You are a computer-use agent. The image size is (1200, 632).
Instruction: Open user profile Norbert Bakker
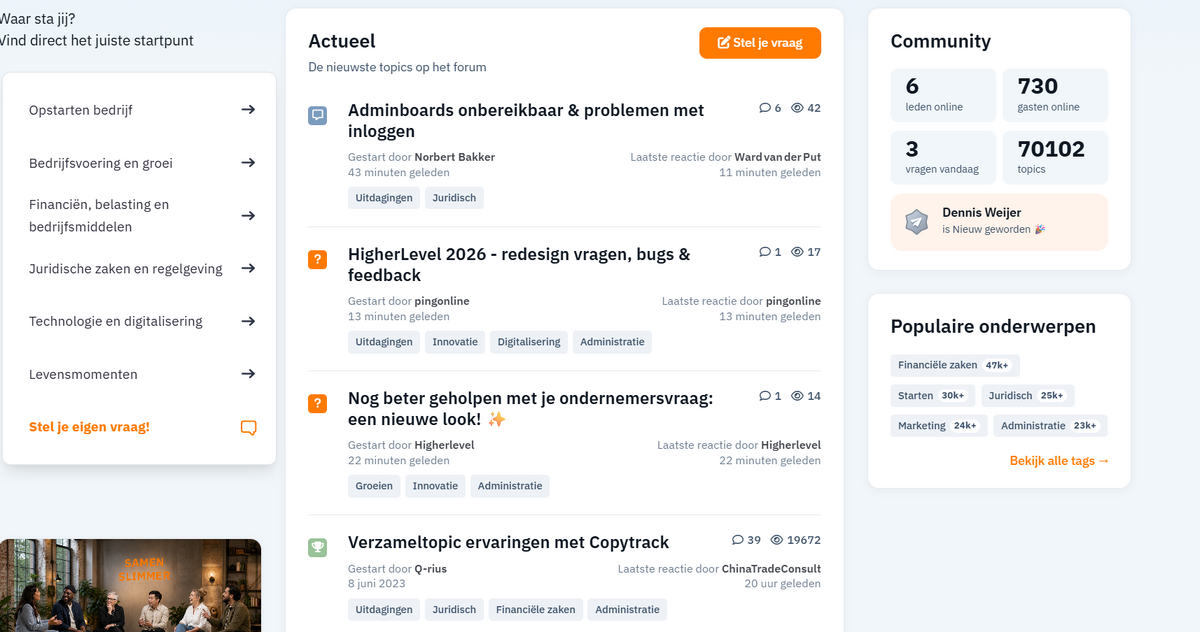[455, 157]
